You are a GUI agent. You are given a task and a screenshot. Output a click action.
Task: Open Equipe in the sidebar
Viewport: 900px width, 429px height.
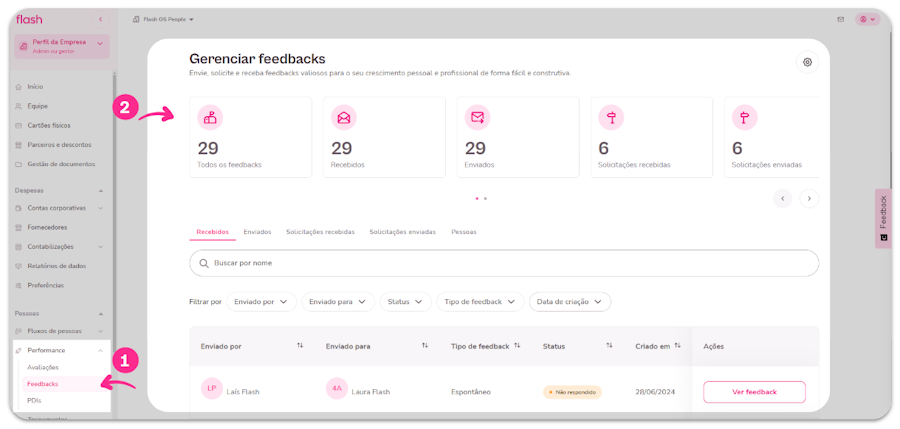[x=37, y=106]
